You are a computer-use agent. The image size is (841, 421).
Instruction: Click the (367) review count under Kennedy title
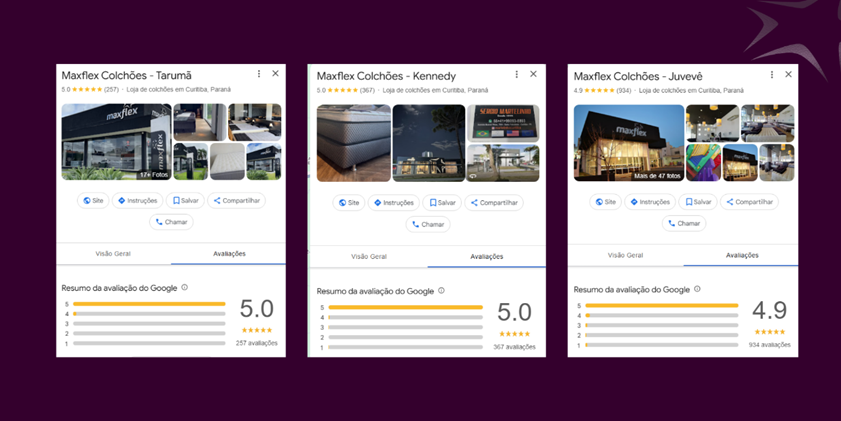pos(367,90)
